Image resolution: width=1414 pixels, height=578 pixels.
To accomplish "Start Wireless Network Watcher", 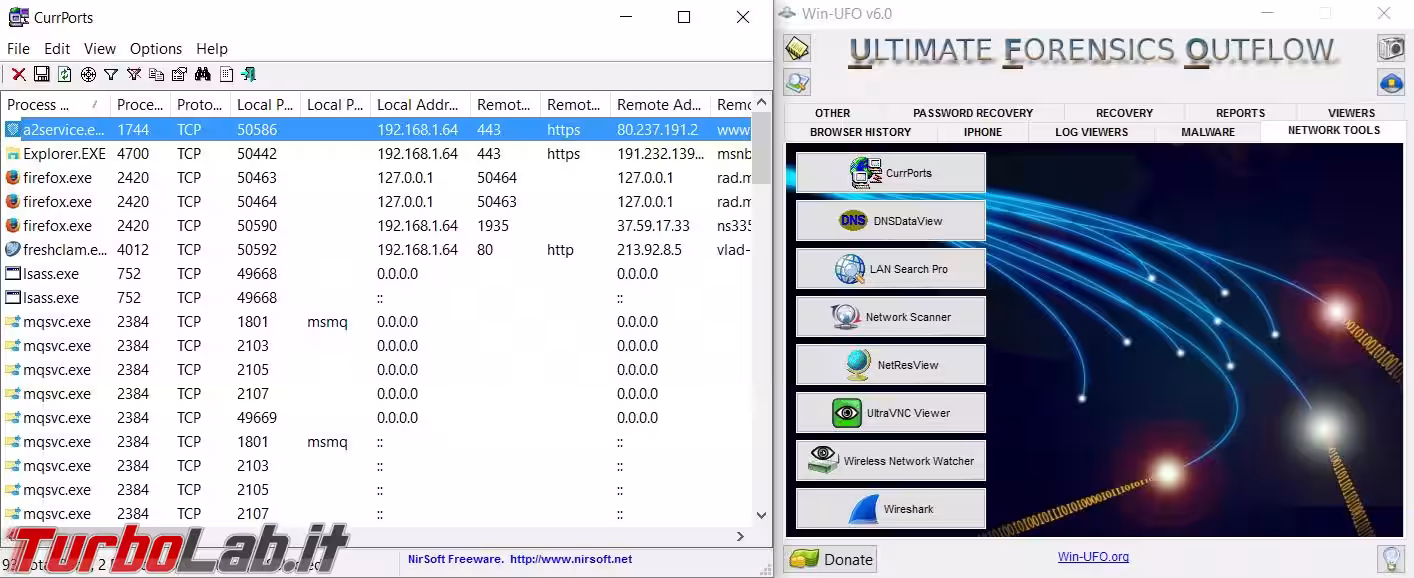I will point(890,461).
